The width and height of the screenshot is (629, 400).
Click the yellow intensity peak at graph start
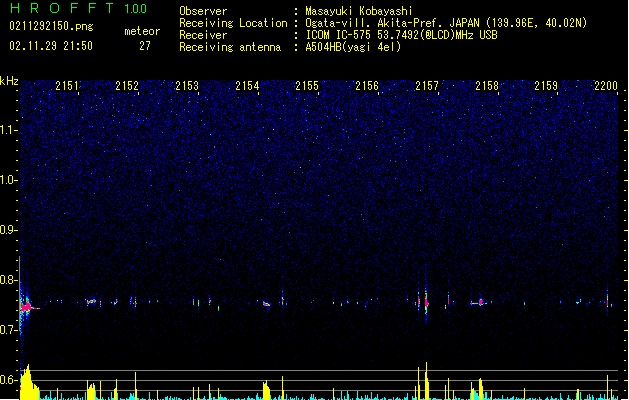(28, 383)
